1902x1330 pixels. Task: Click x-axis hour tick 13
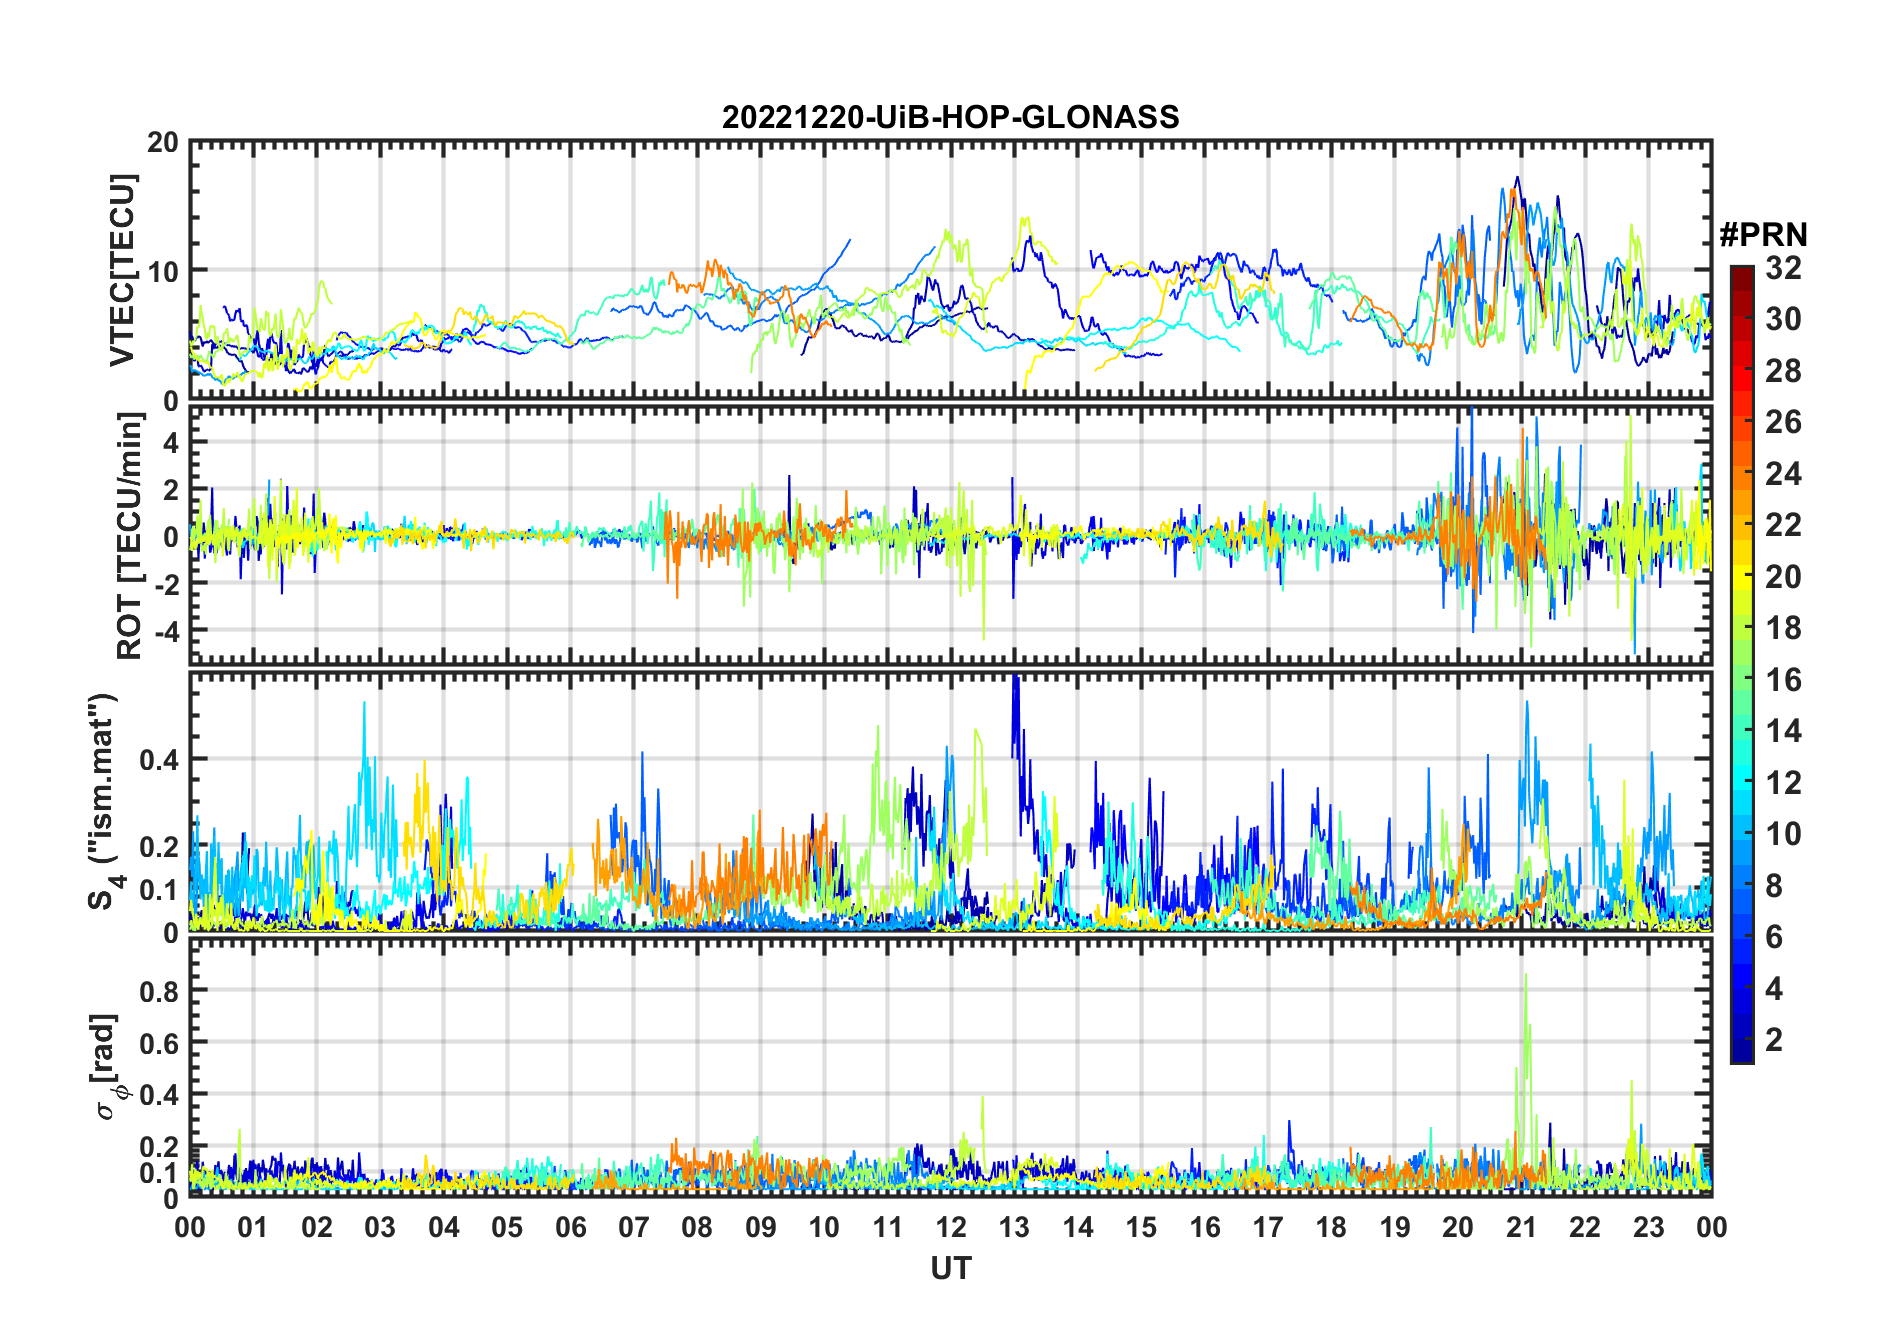coord(1014,1227)
